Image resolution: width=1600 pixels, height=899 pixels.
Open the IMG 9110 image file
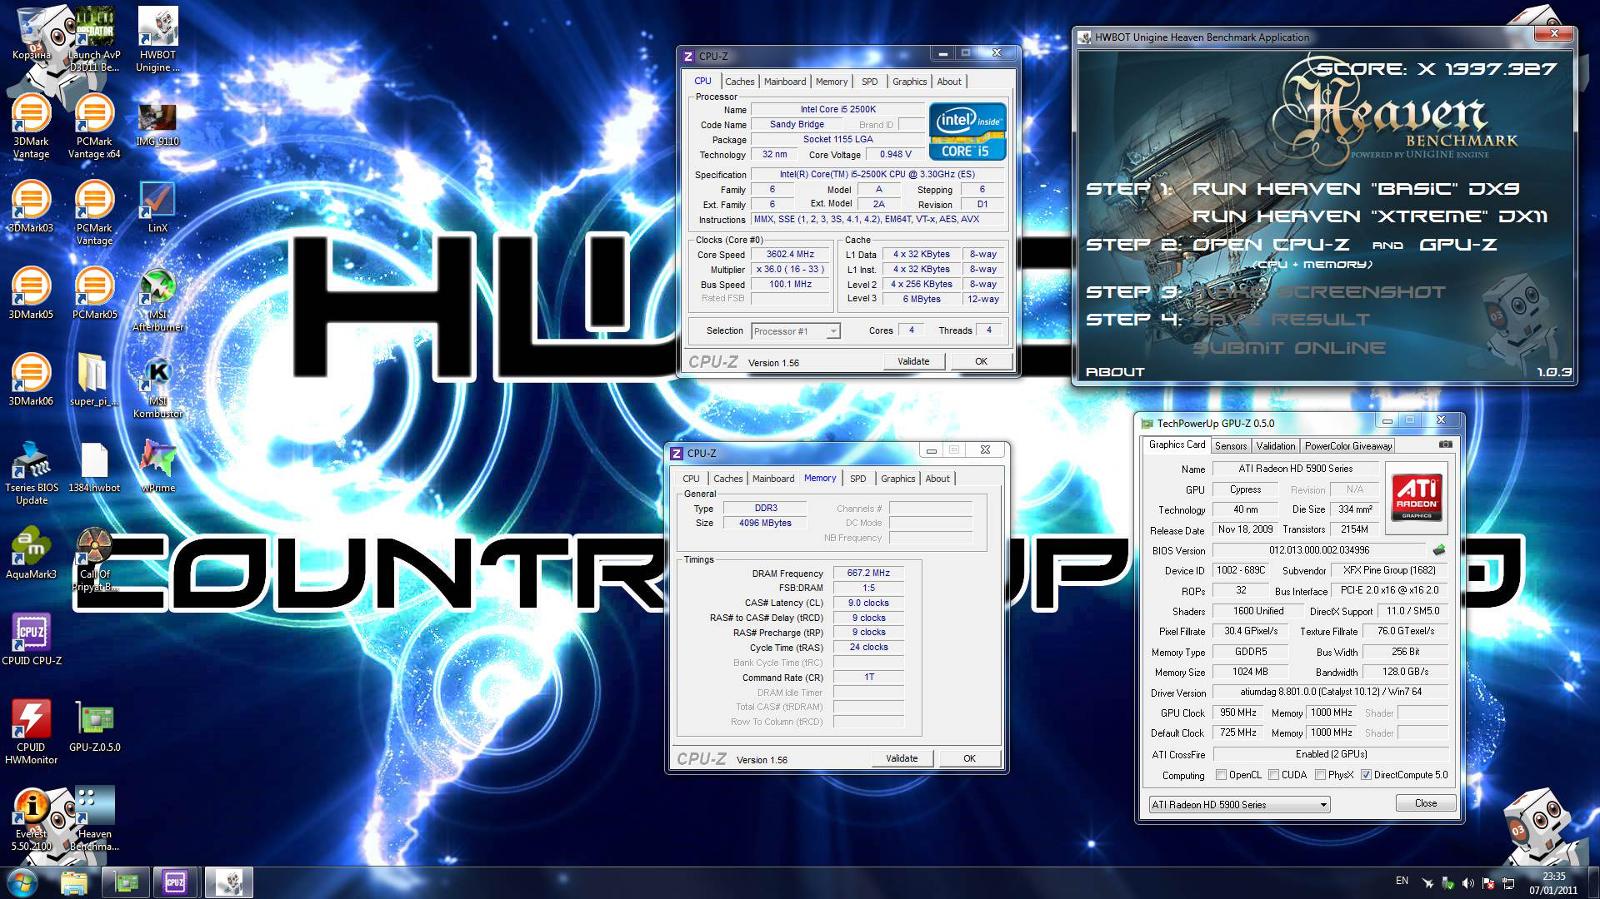[157, 126]
